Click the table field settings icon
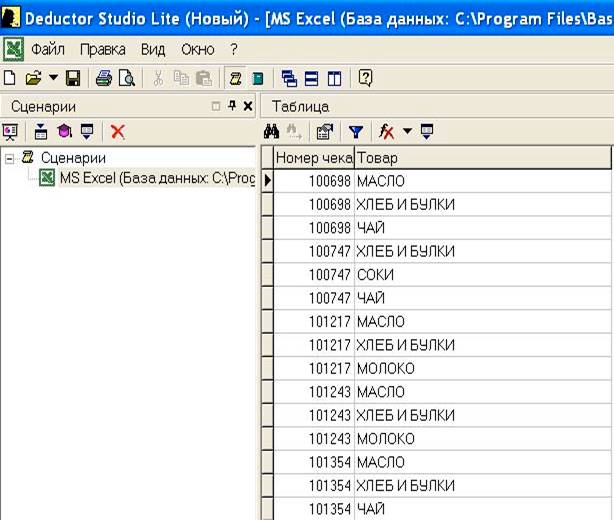The height and width of the screenshot is (520, 614). point(325,132)
